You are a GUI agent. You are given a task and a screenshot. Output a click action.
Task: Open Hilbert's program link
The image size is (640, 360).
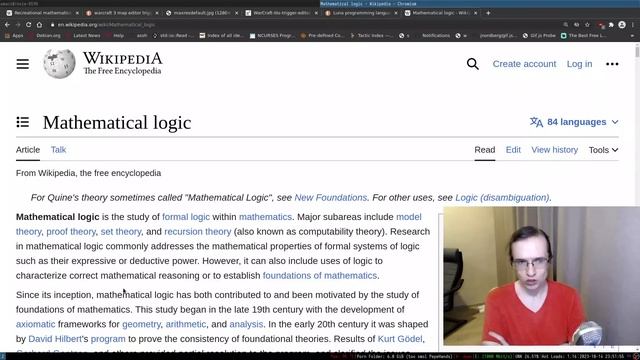coord(108,339)
